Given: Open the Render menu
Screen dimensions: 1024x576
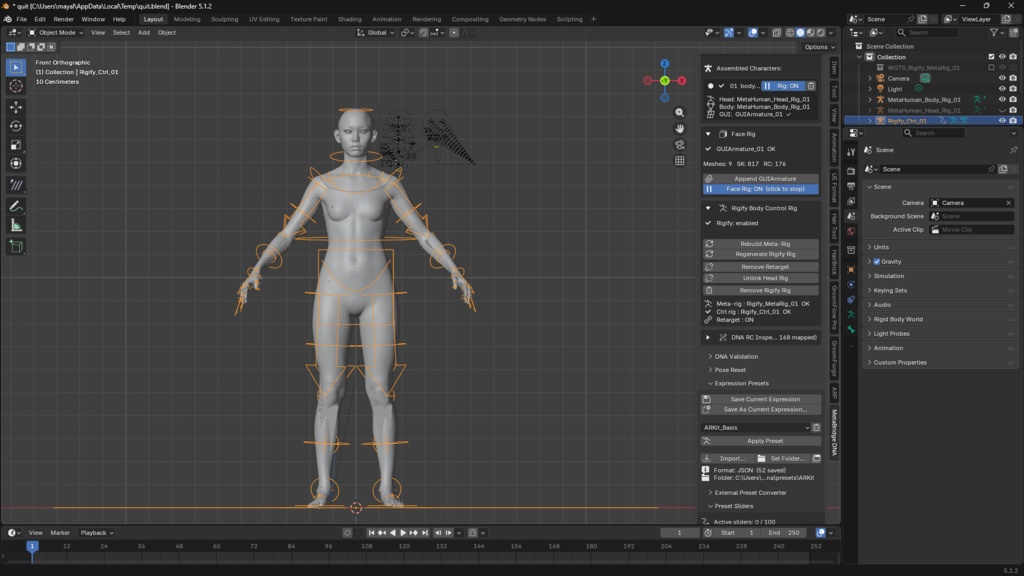Looking at the screenshot, I should coord(63,20).
